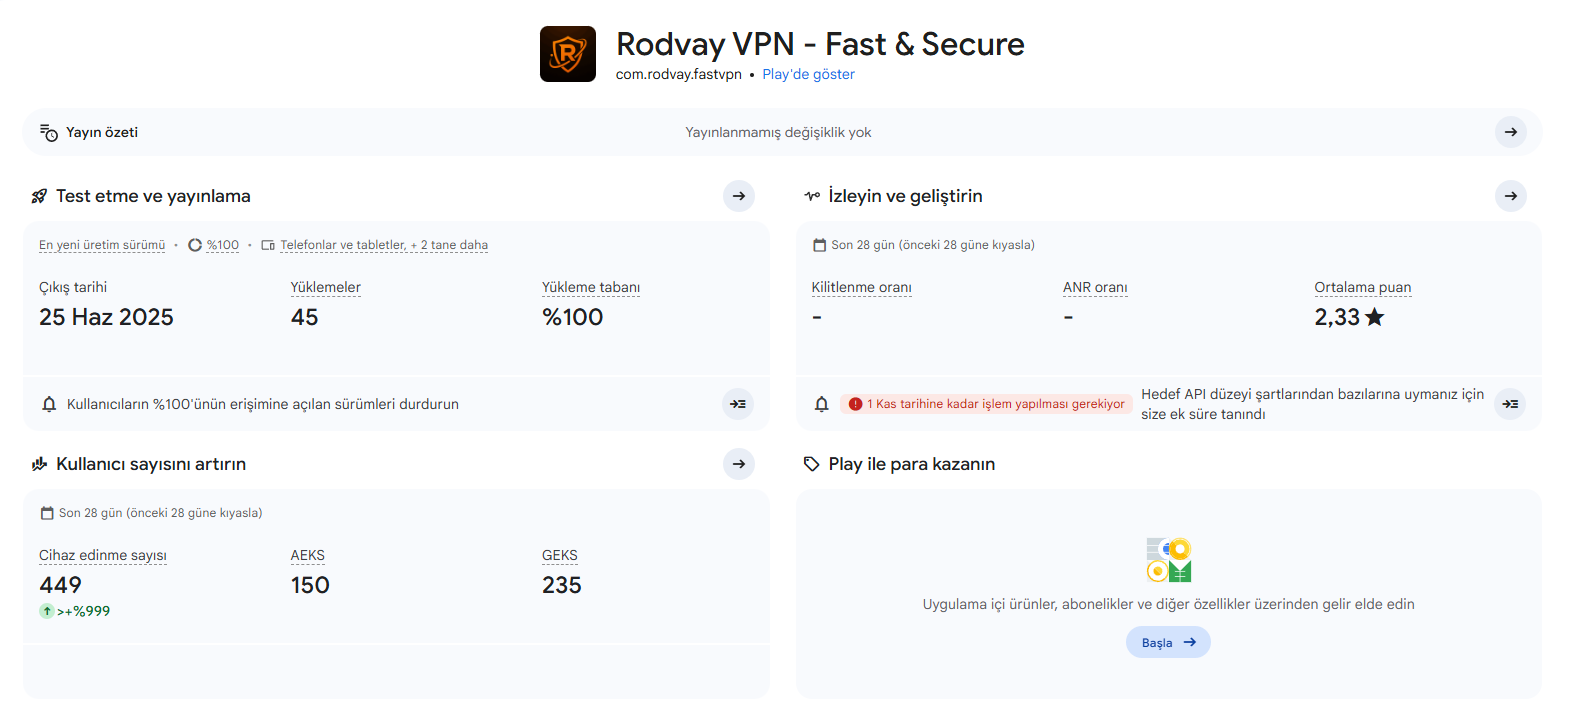This screenshot has width=1596, height=711.
Task: Click the growth icon beside Kullanıcı sayısını artırın
Action: (x=39, y=464)
